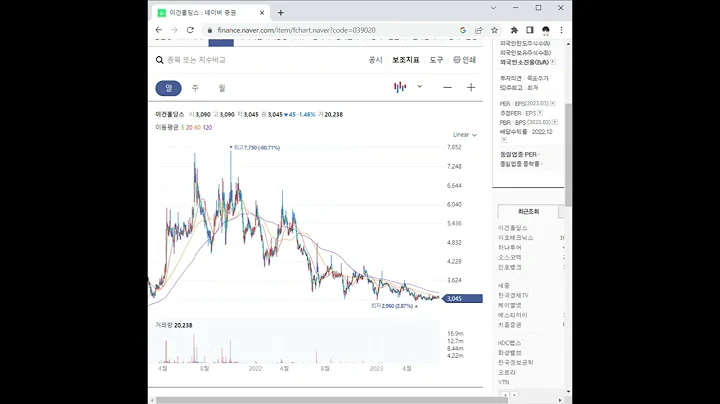Click the 최저 2,960 low-price label
720x404 pixels.
point(394,306)
